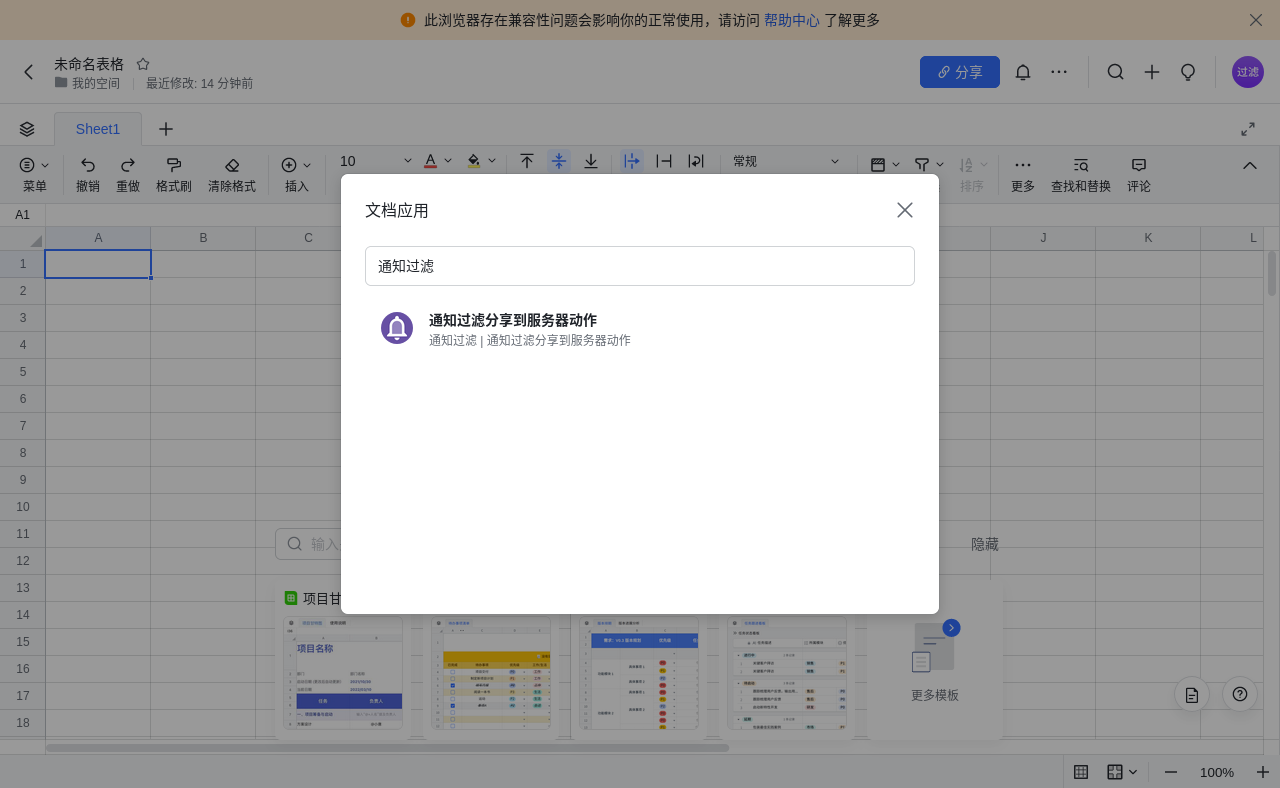Image resolution: width=1280 pixels, height=788 pixels.
Task: Apply the fill color bucket
Action: 474,161
